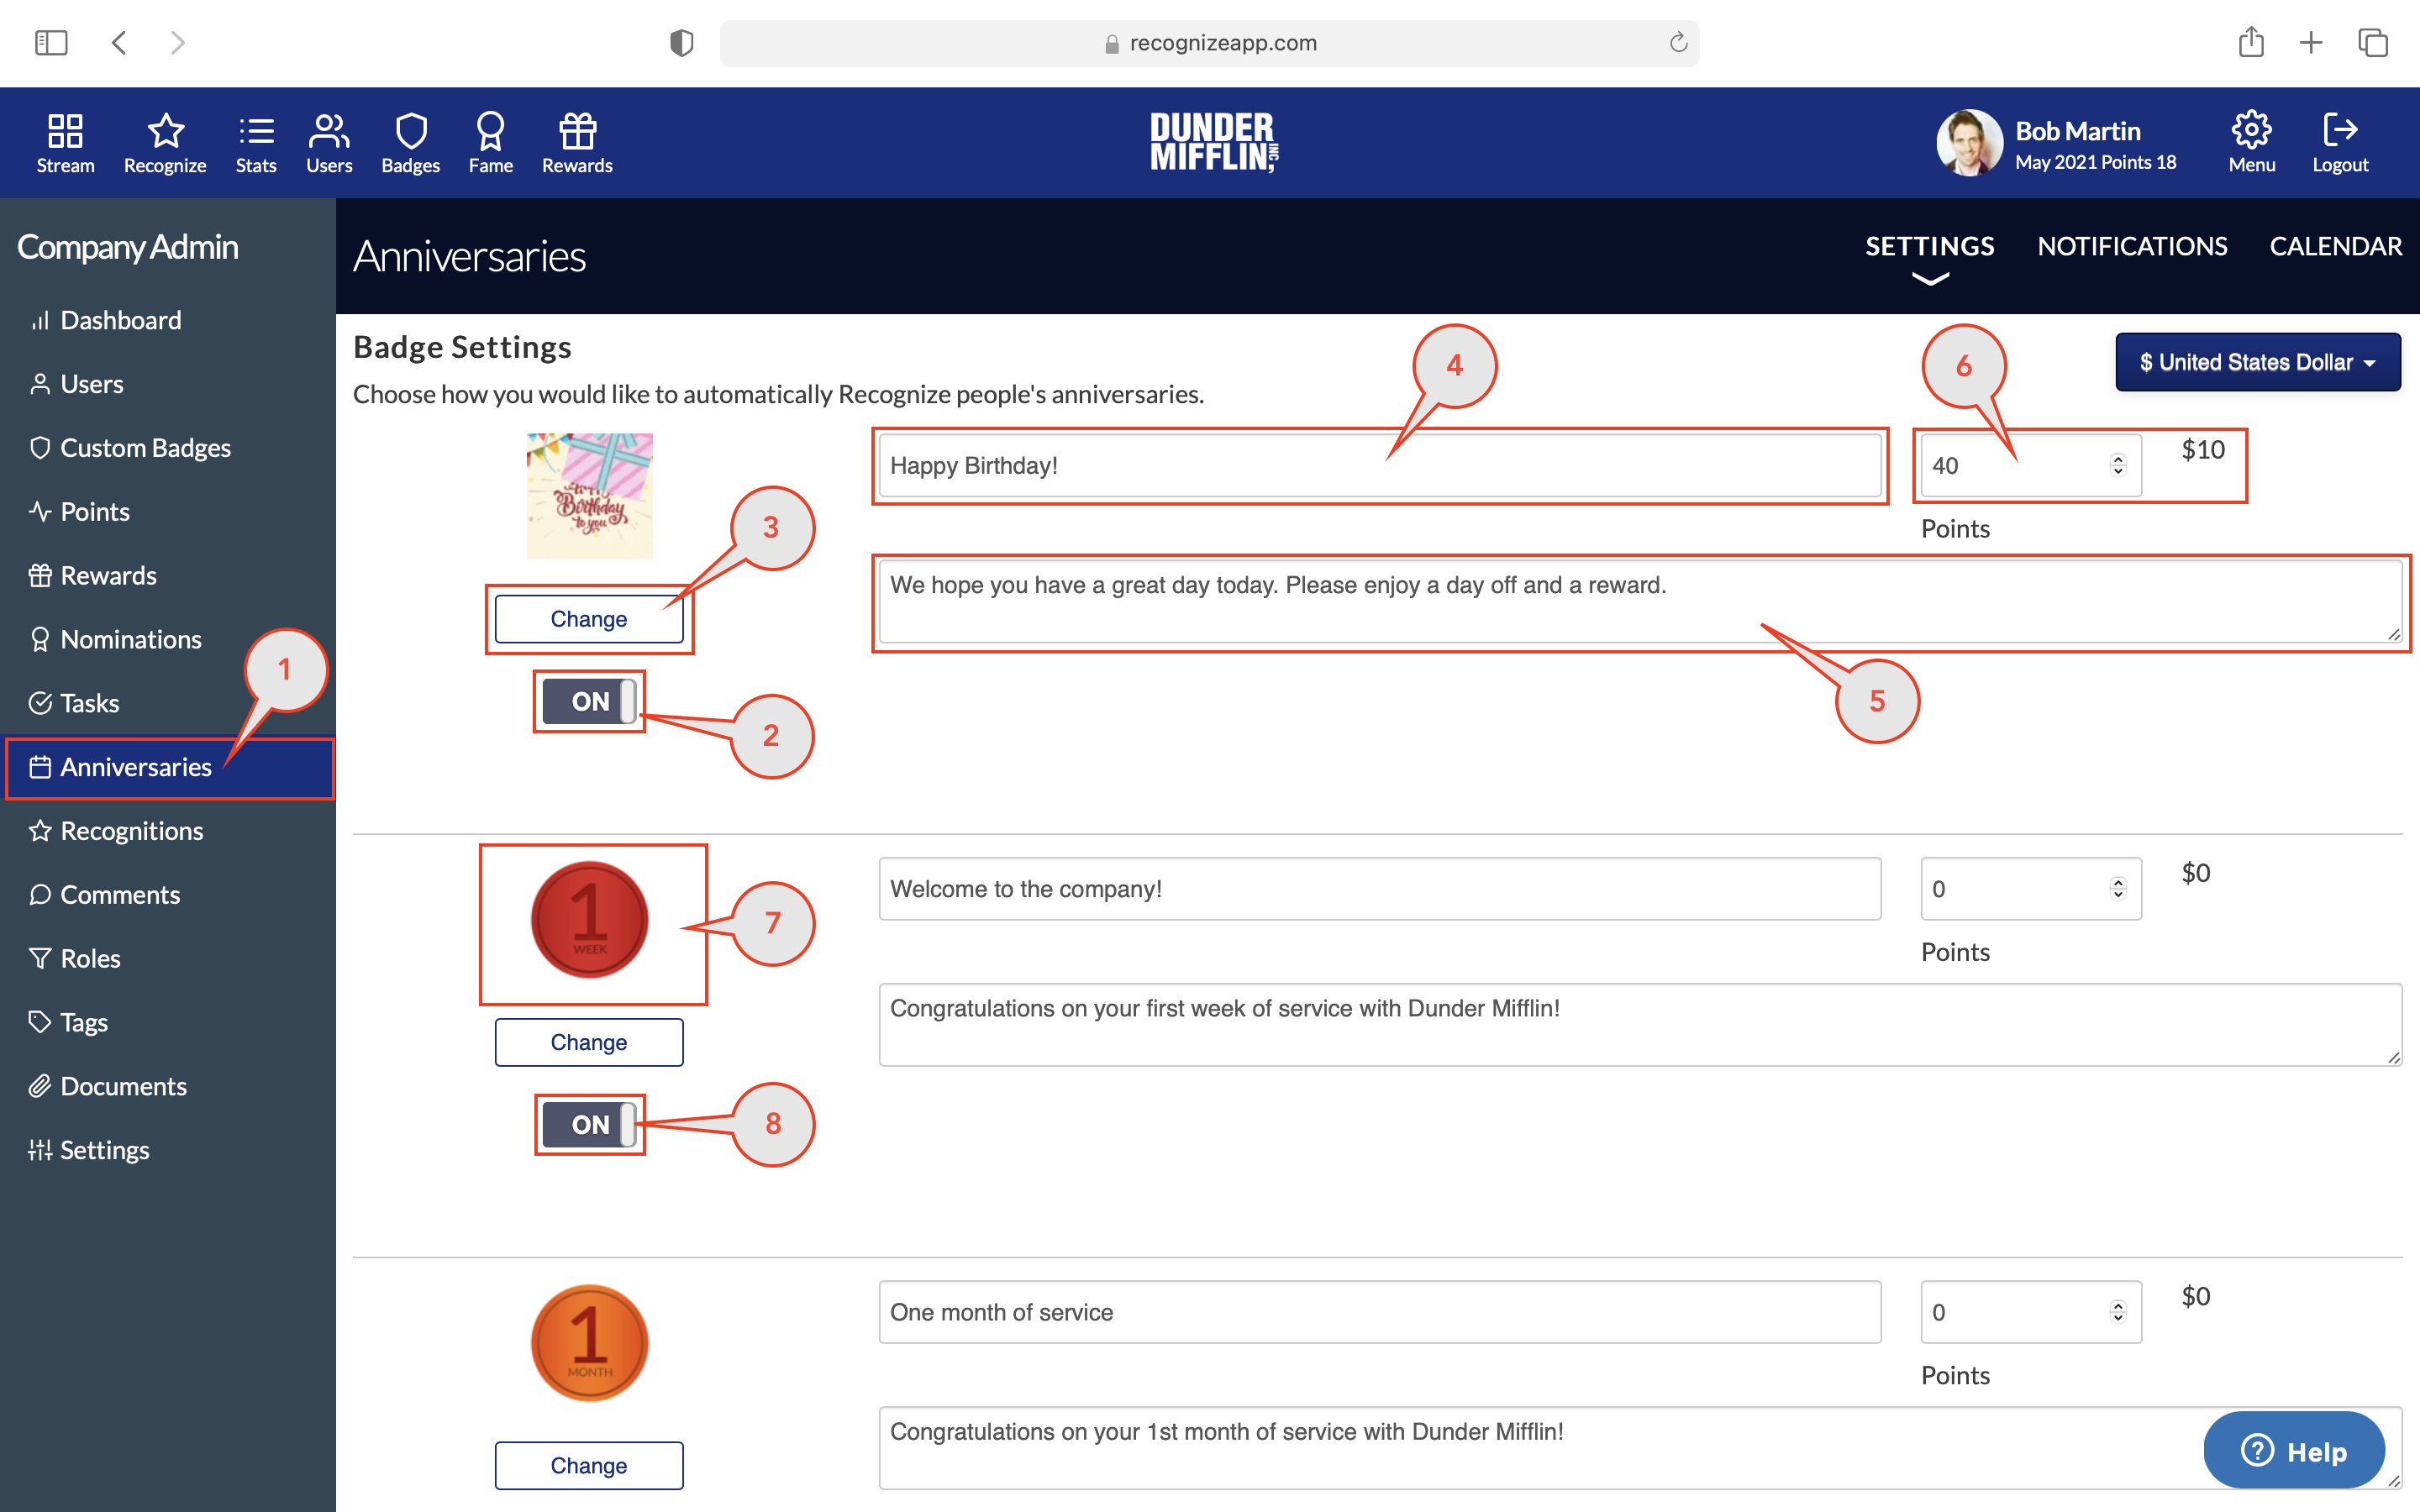Open the Stream icon in top navigation
This screenshot has height=1512, width=2420.
pyautogui.click(x=65, y=131)
